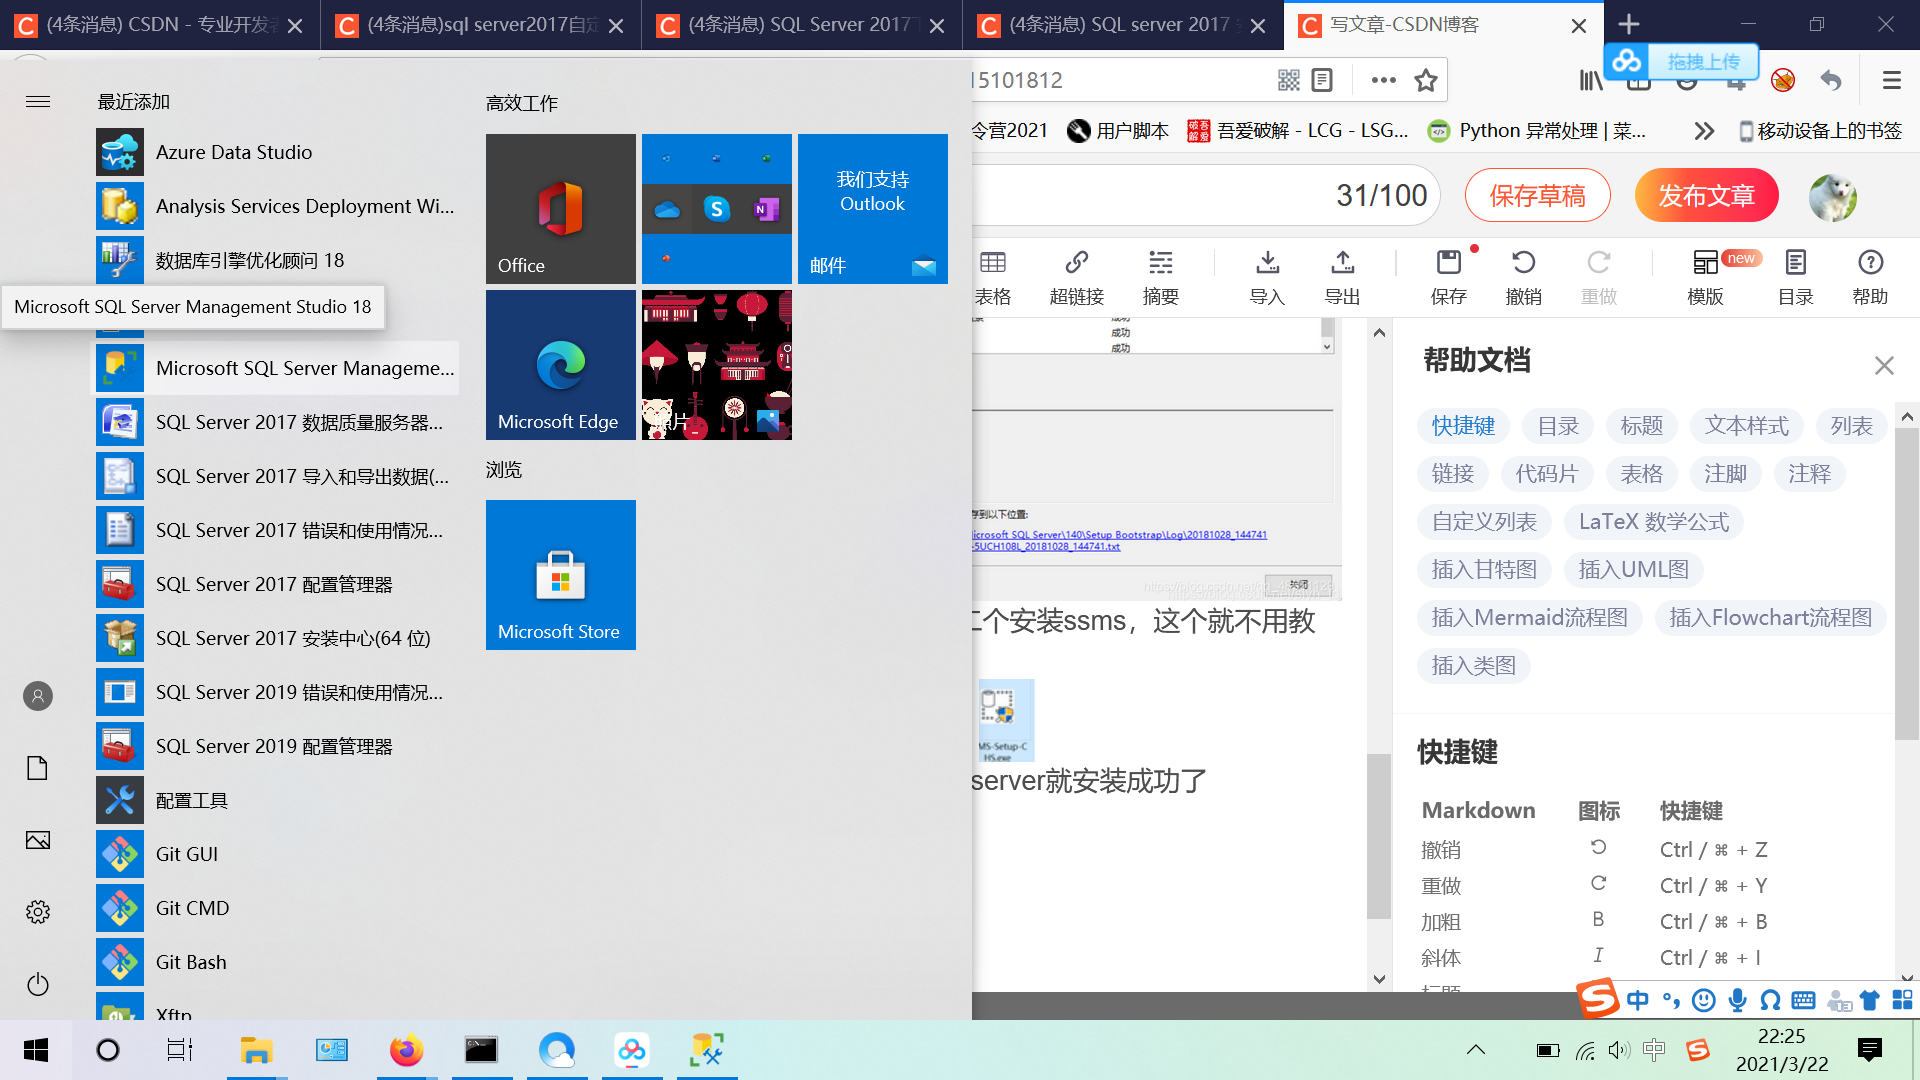Click the 帮助 toolbar icon
This screenshot has width=1920, height=1080.
(1871, 277)
